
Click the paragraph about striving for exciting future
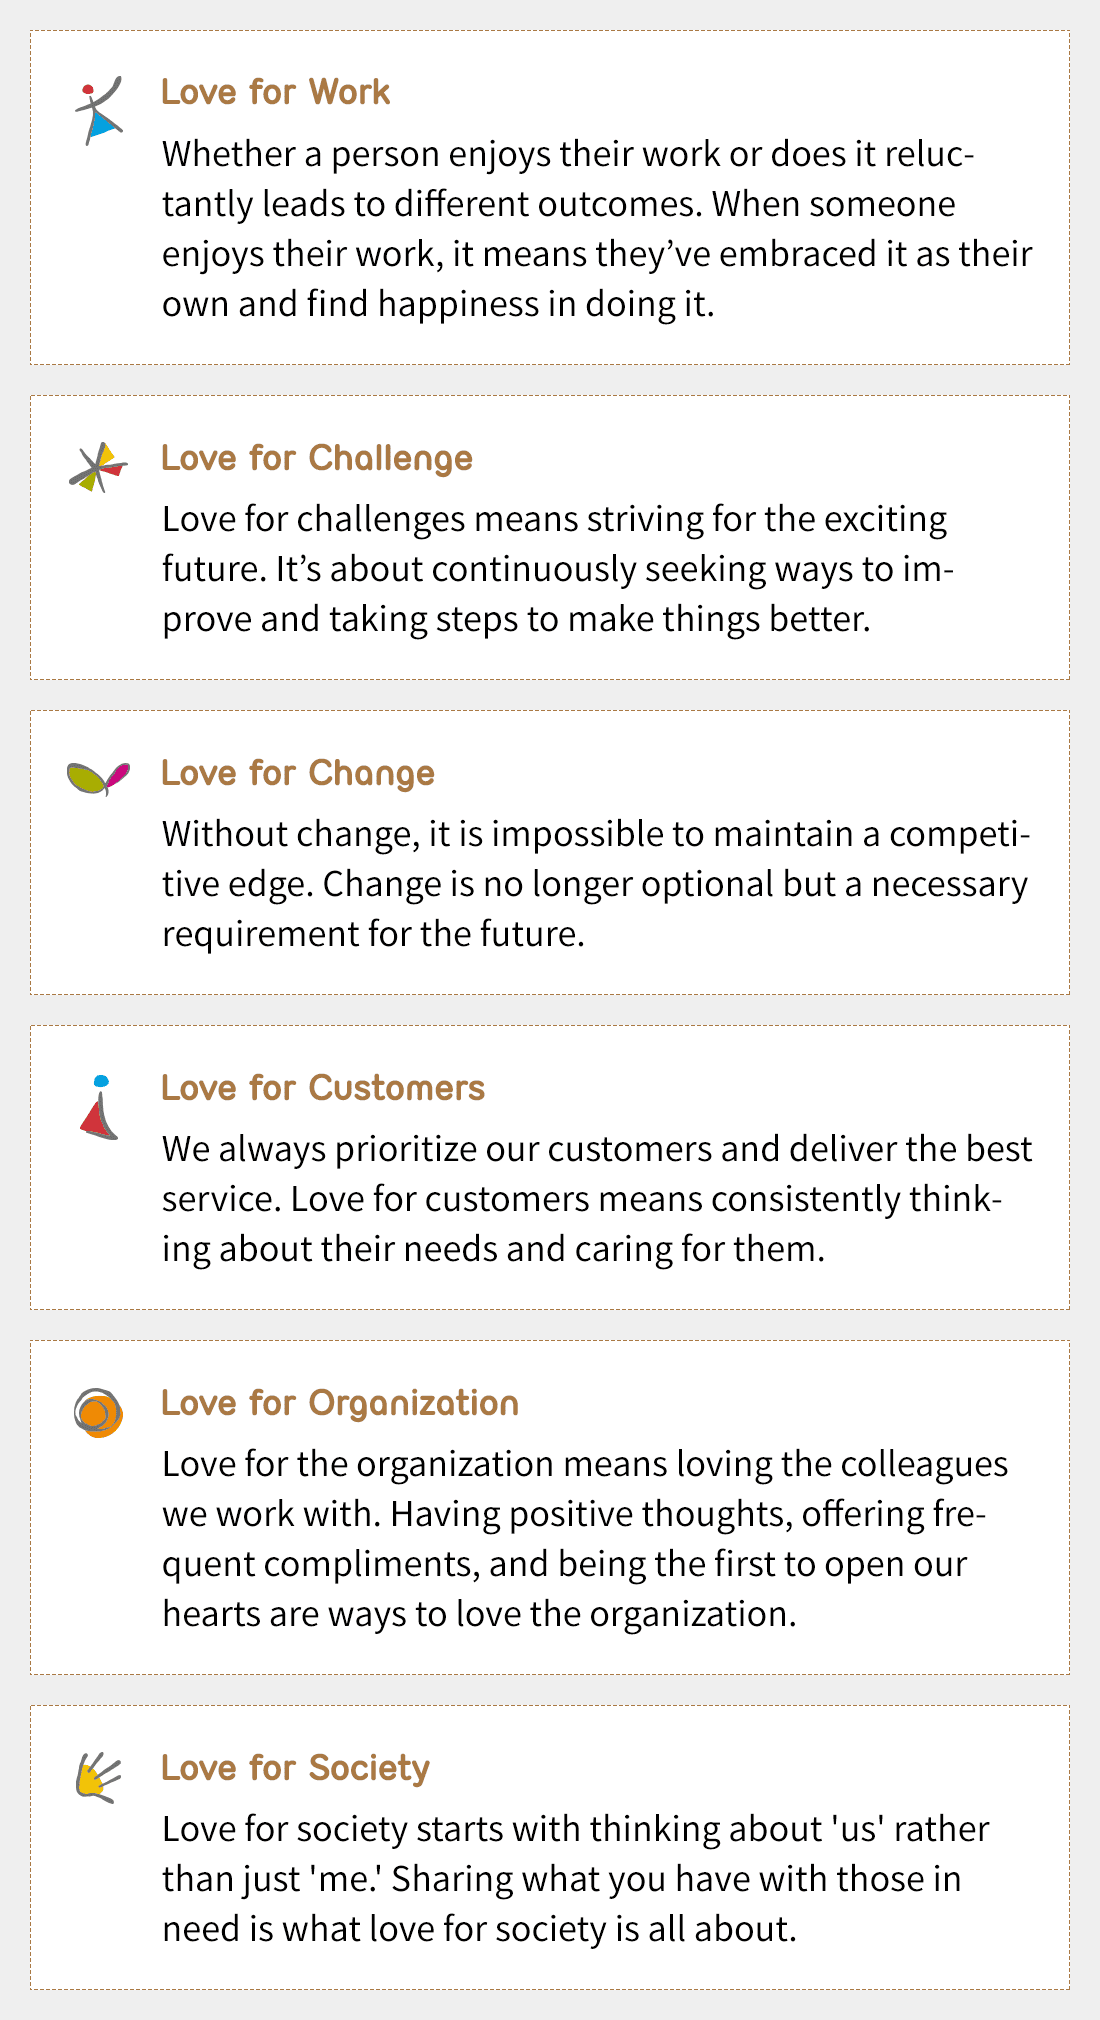557,569
